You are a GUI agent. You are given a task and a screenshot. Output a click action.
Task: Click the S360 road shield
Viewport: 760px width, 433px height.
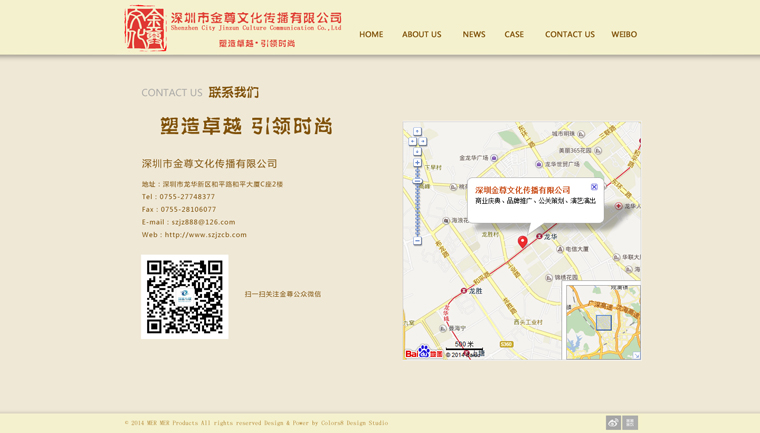tap(506, 344)
